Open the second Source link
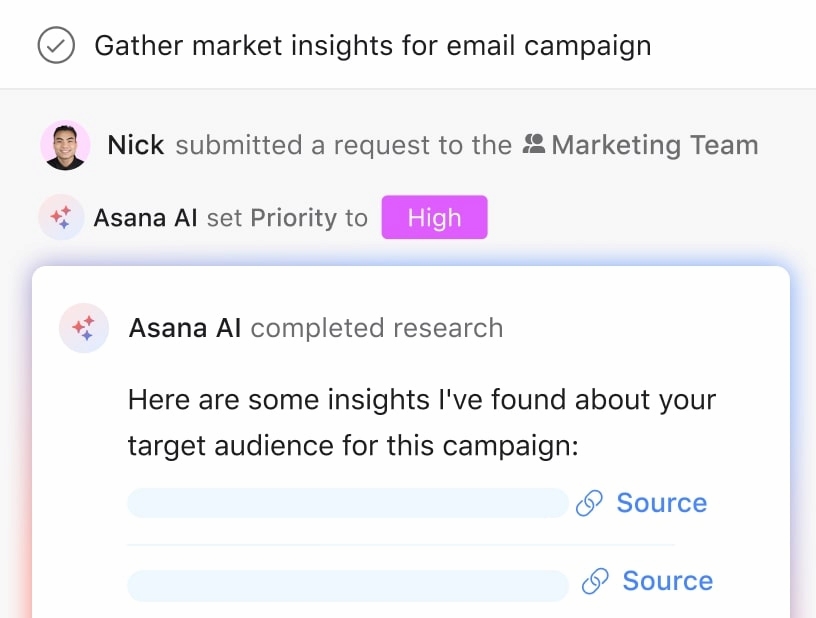This screenshot has width=816, height=618. pos(666,580)
